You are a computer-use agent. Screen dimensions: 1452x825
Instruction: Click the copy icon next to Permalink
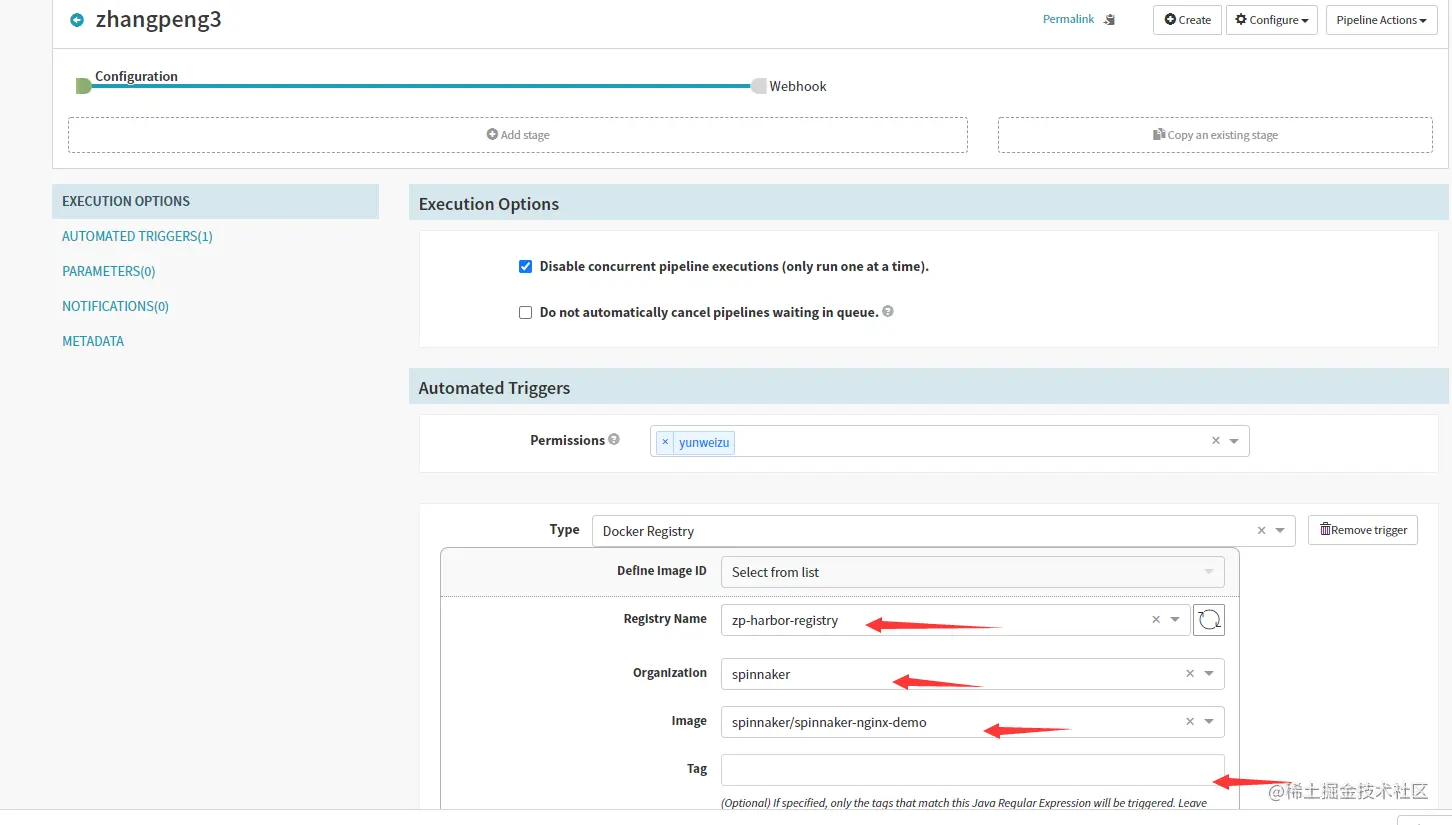coord(1109,20)
